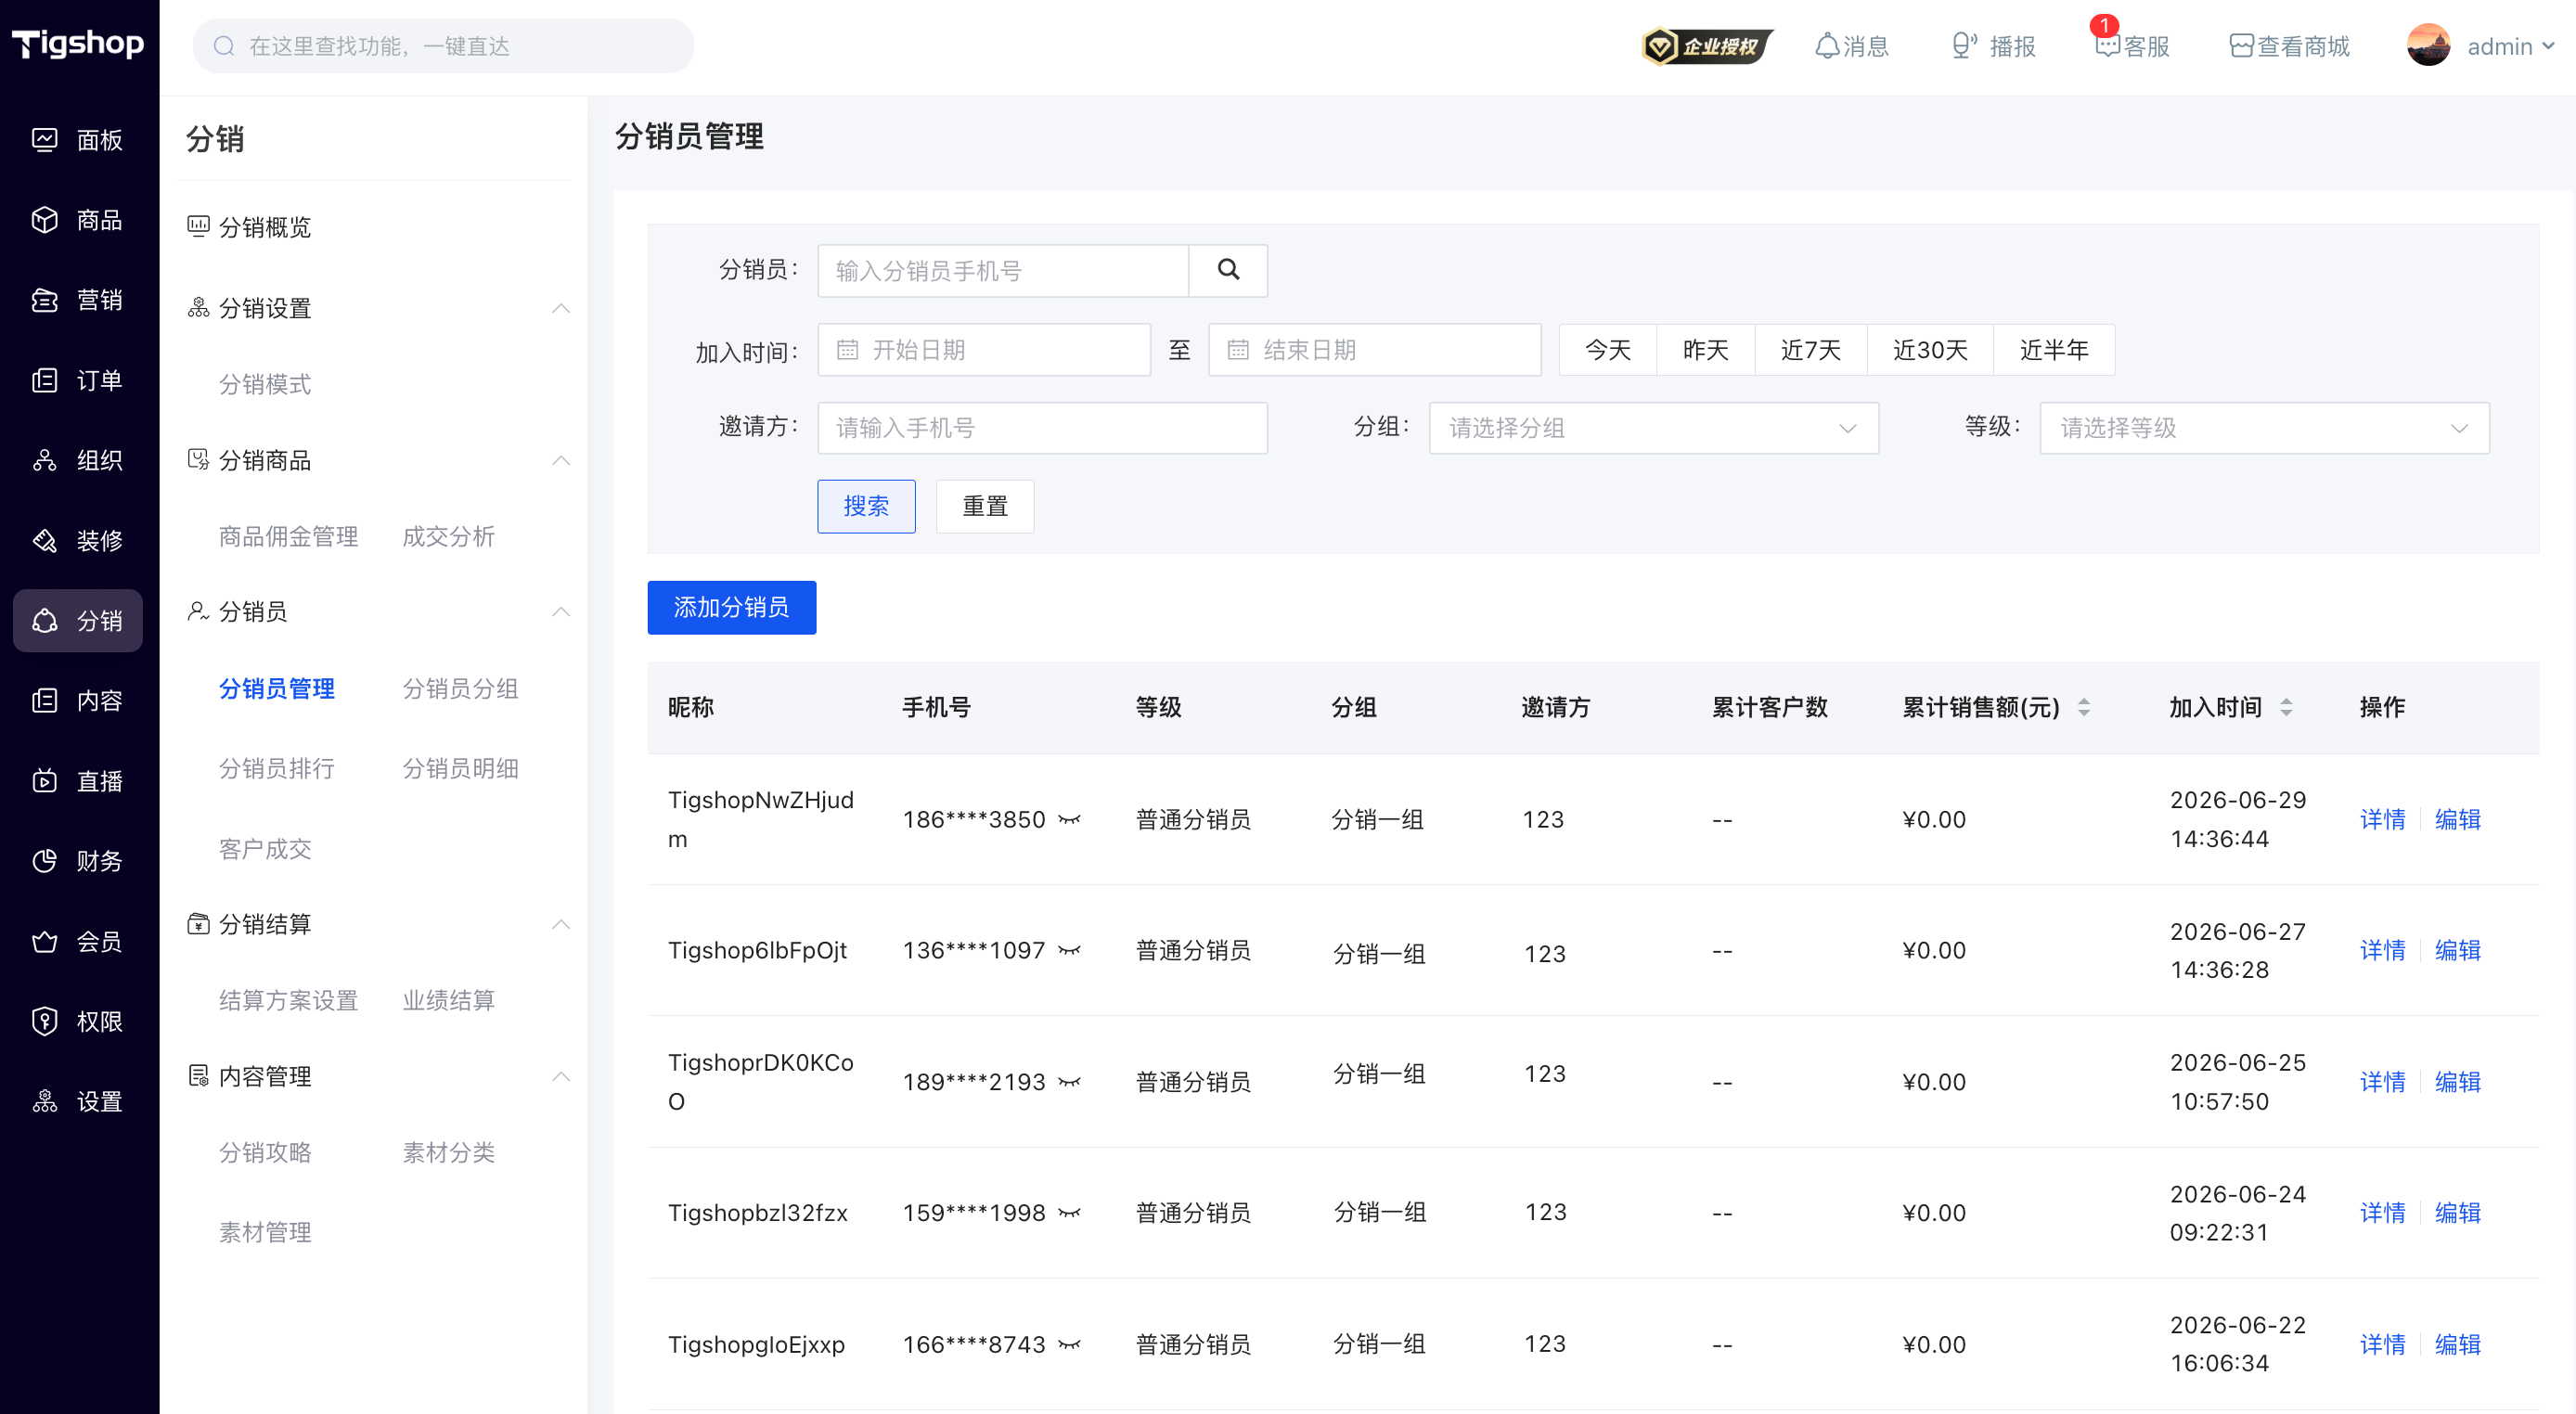Open the 请选择等级 level dropdown
Screen dimensions: 2576x1414
pyautogui.click(x=2264, y=428)
